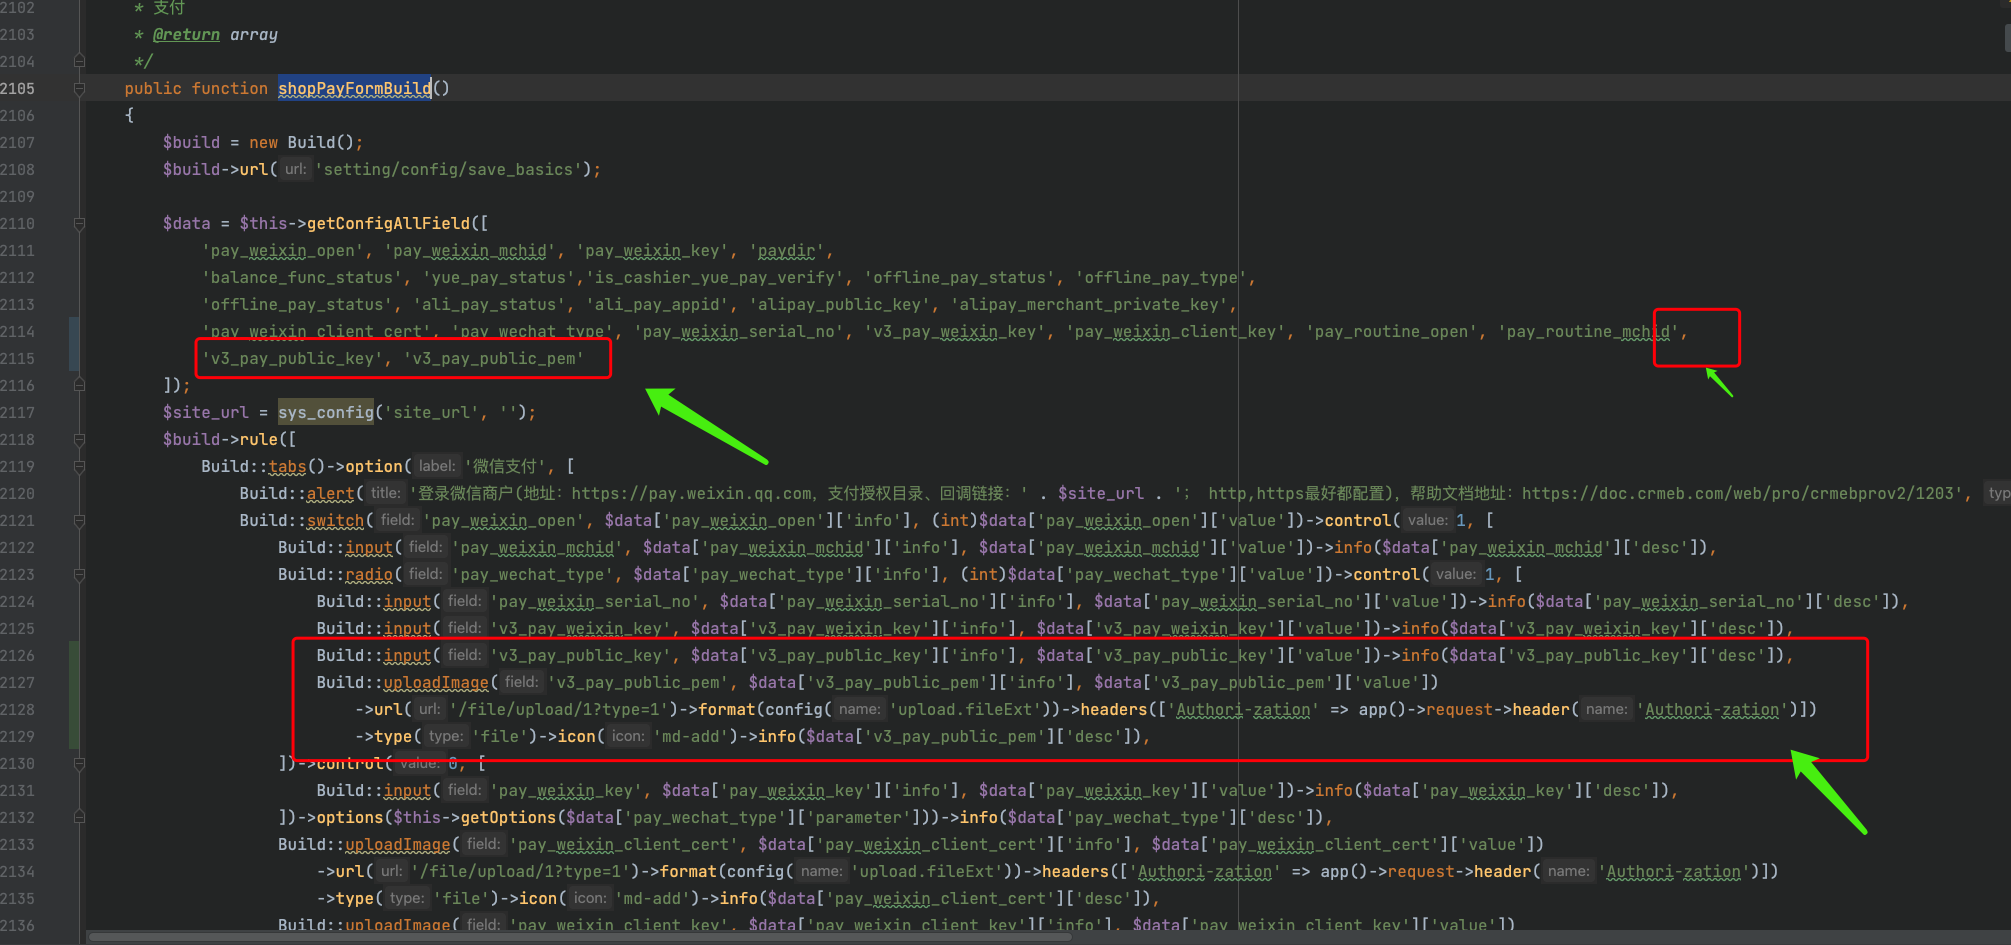Screen dimensions: 2011x945
Task: Open https://pay.weixin.qq.com link on line 2120
Action: point(692,494)
